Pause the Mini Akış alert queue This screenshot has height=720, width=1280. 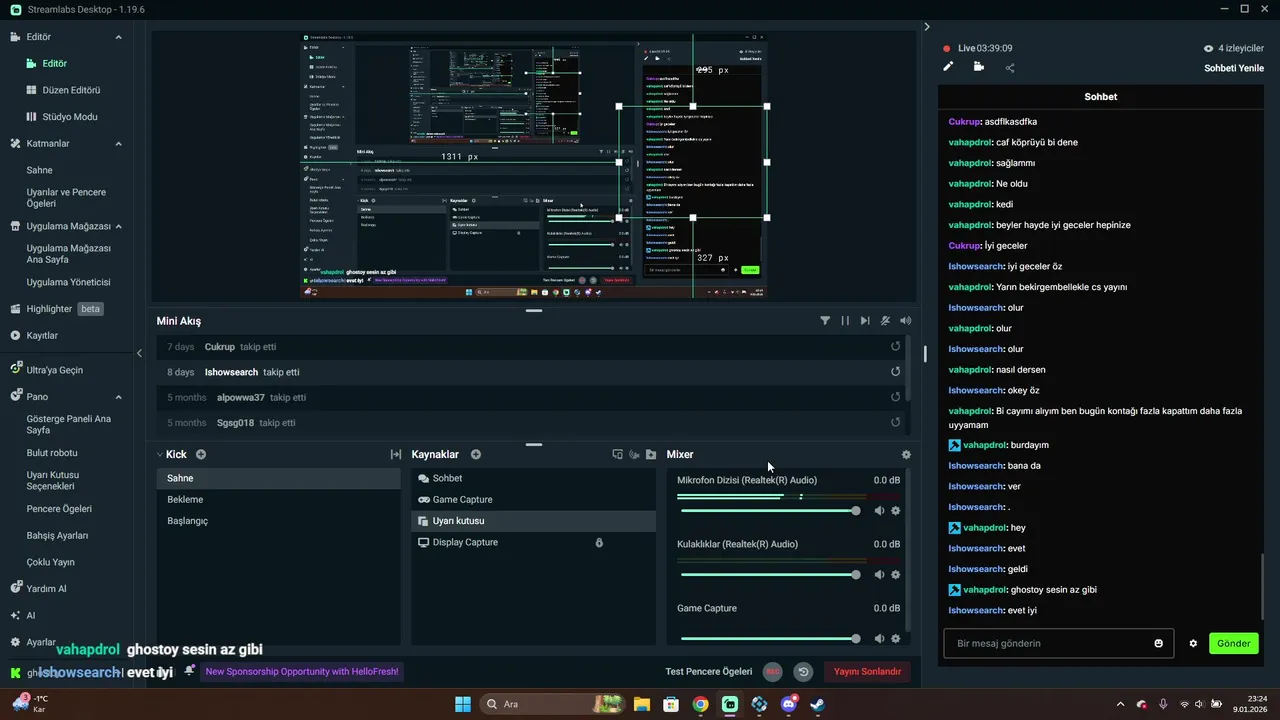click(x=845, y=321)
